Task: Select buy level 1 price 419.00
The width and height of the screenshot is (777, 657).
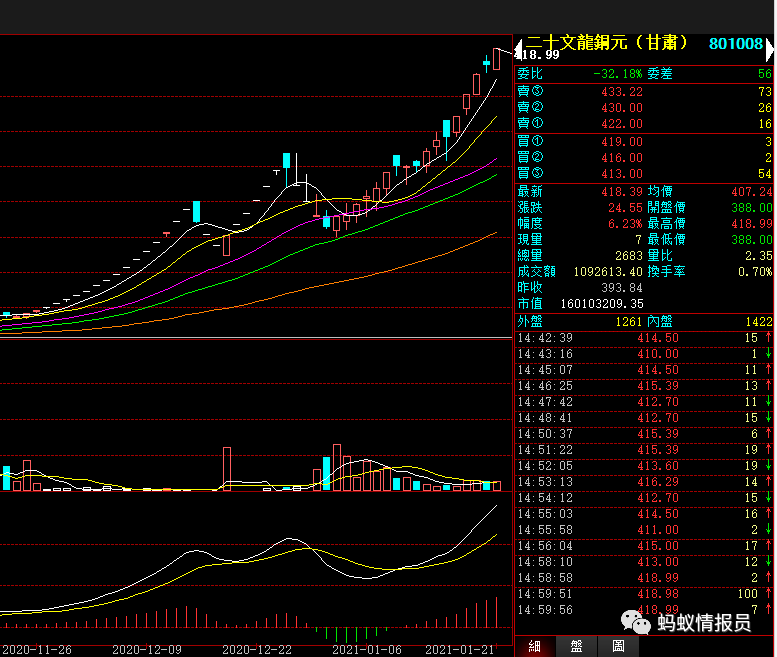Action: [622, 142]
